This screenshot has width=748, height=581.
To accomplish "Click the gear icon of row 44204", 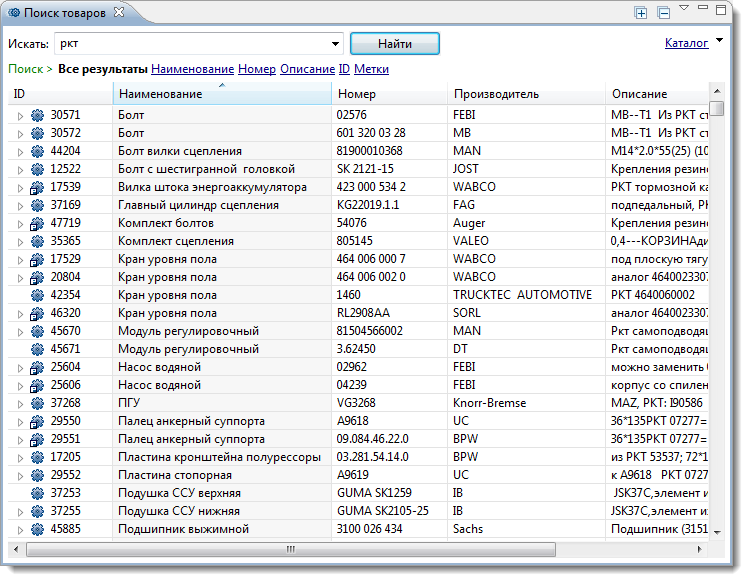I will [37, 151].
